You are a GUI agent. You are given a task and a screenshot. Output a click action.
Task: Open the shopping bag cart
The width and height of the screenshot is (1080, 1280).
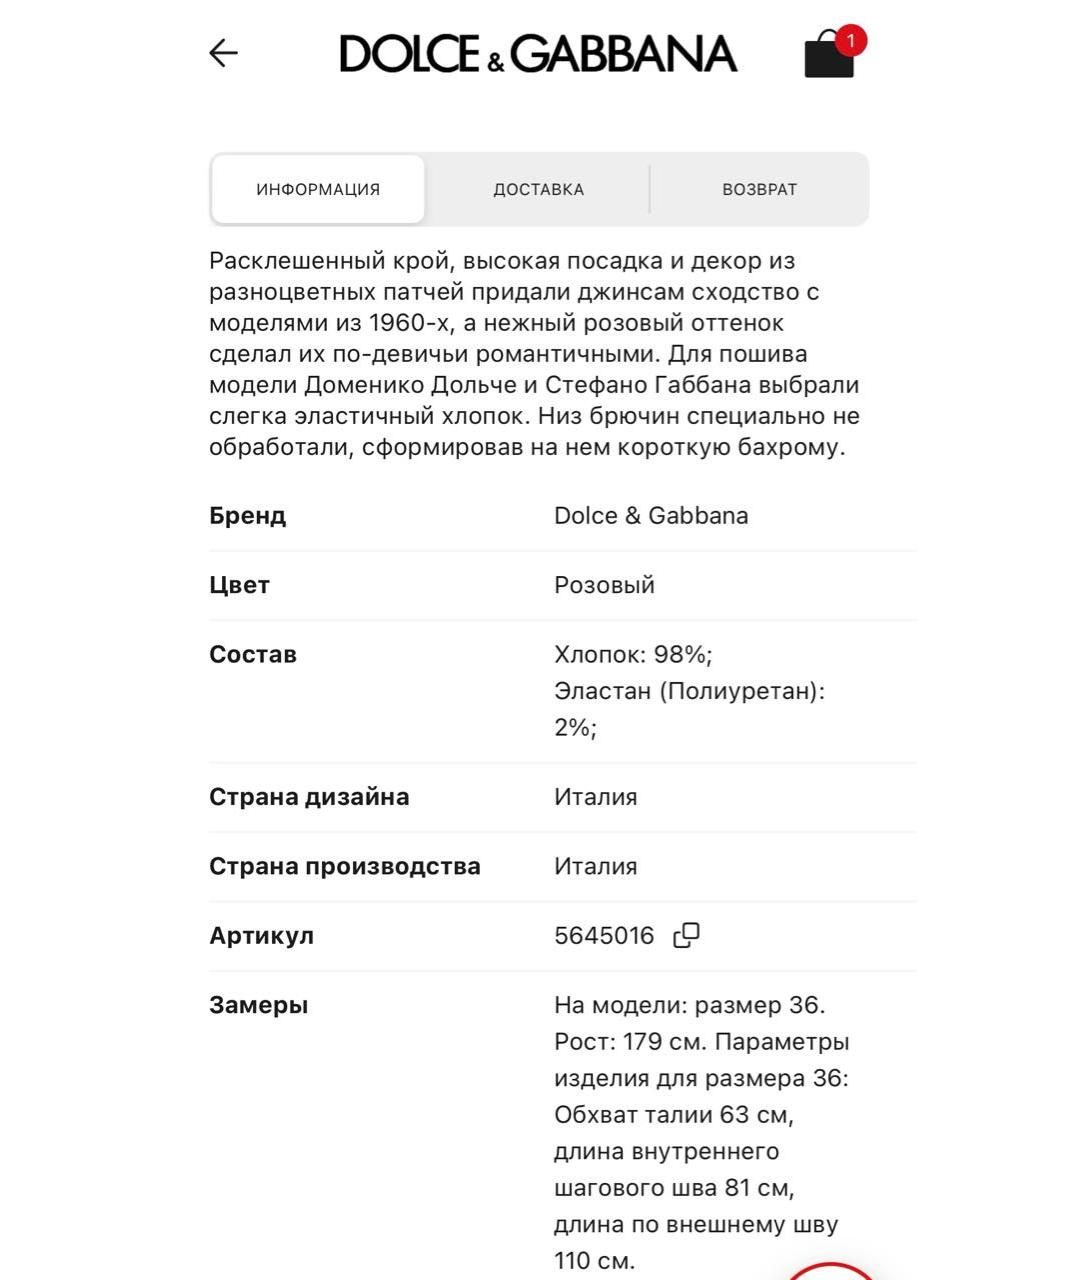pos(828,57)
